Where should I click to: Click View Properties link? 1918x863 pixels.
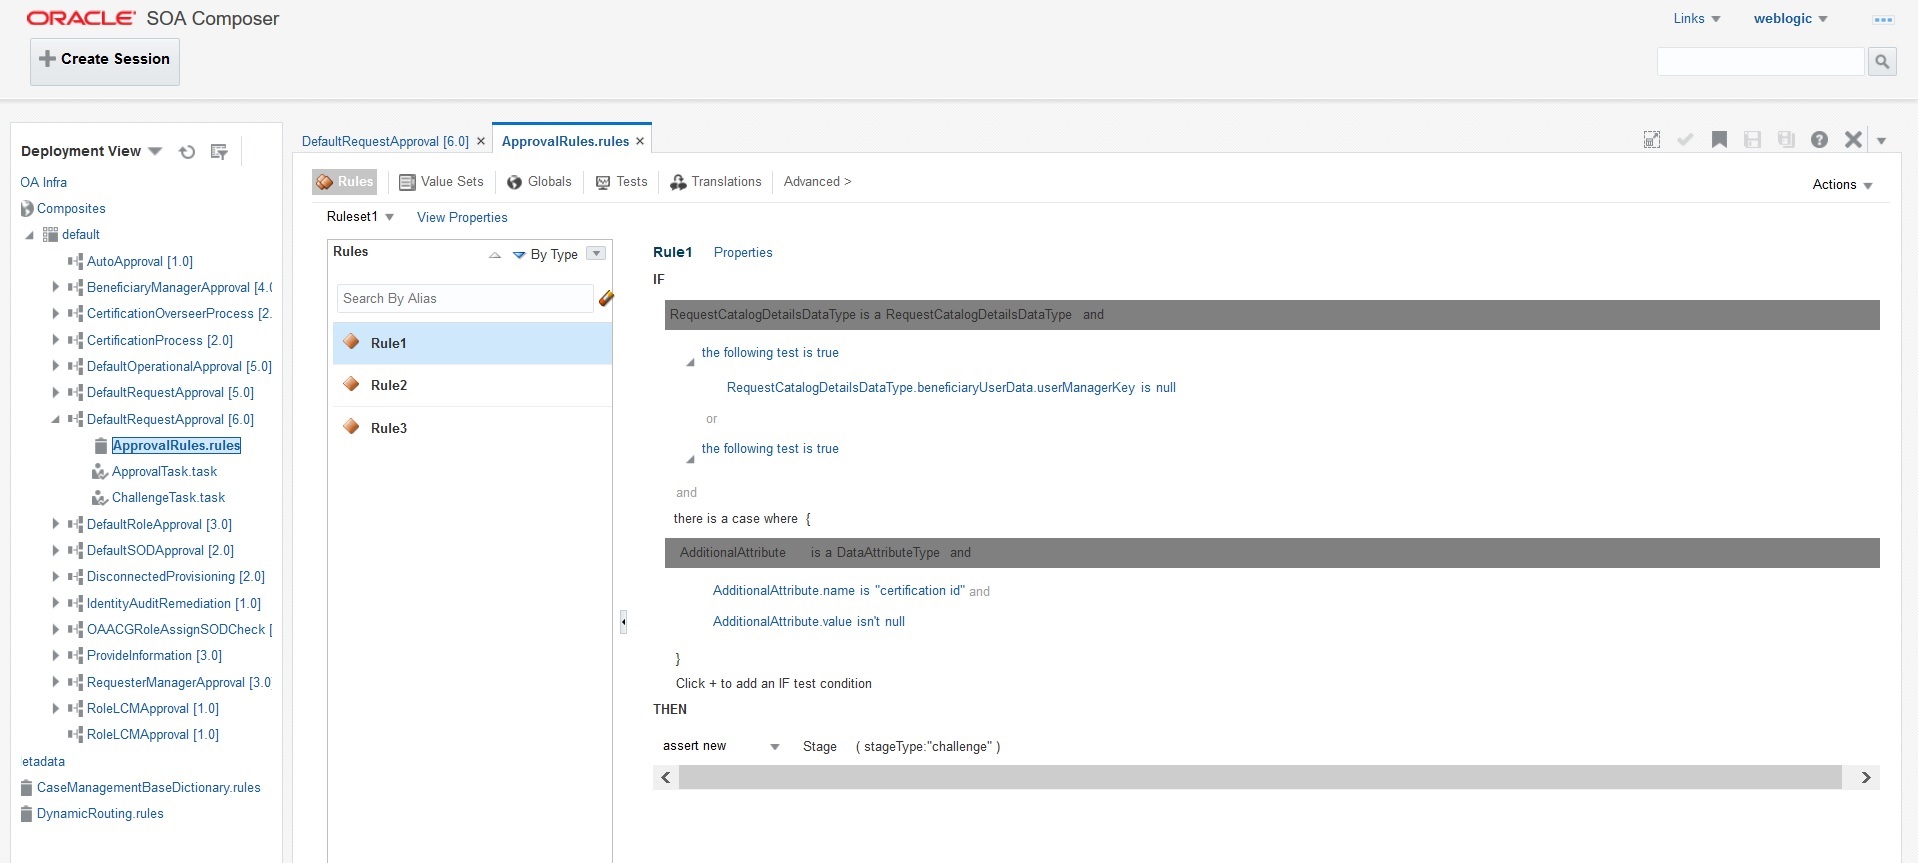pyautogui.click(x=462, y=218)
